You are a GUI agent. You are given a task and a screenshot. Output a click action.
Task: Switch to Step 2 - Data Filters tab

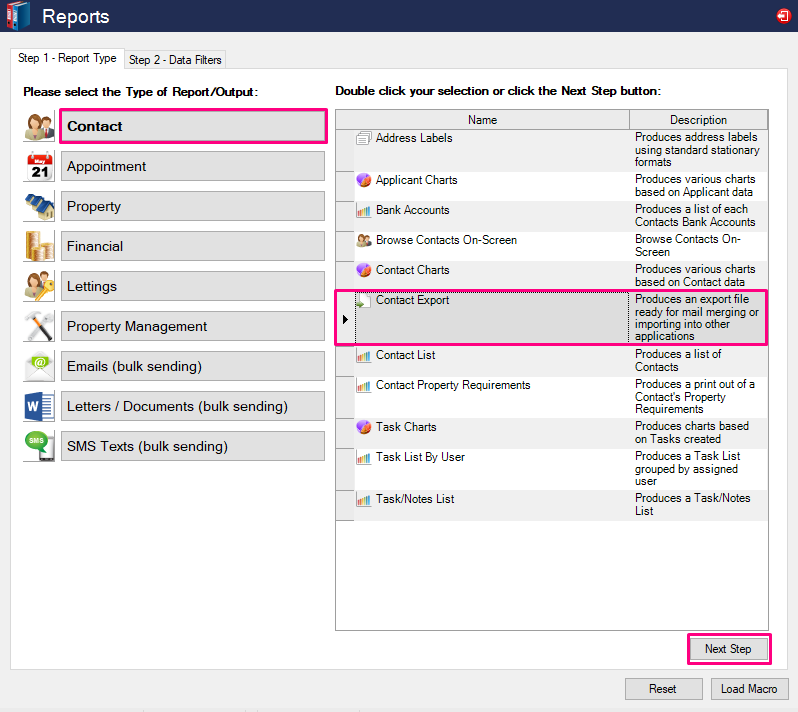coord(175,60)
